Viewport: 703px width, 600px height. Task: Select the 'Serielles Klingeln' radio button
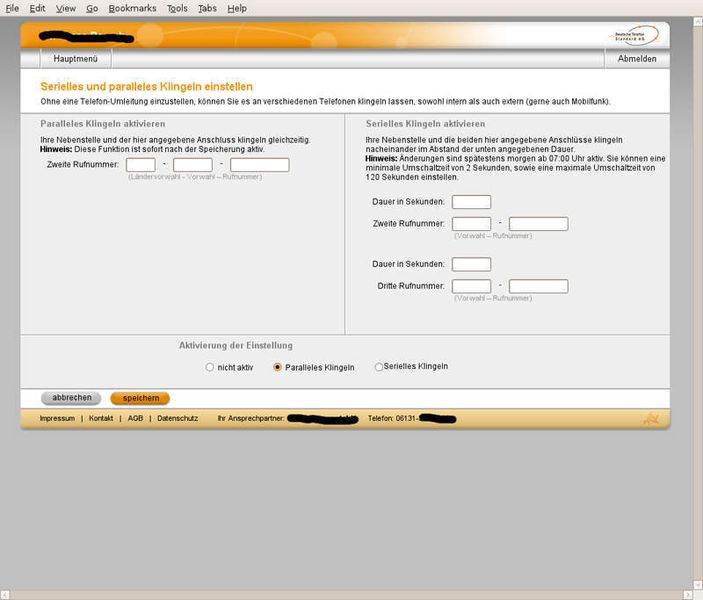pyautogui.click(x=378, y=367)
